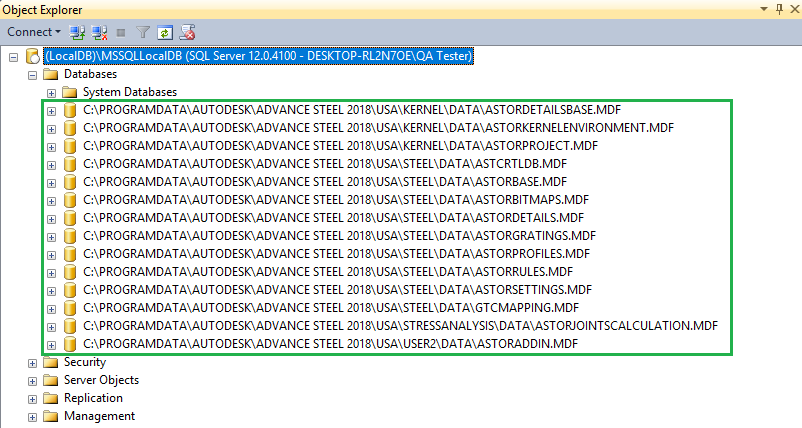802x428 pixels.
Task: Expand the ASTORADDIN.MDF database node
Action: tap(51, 345)
